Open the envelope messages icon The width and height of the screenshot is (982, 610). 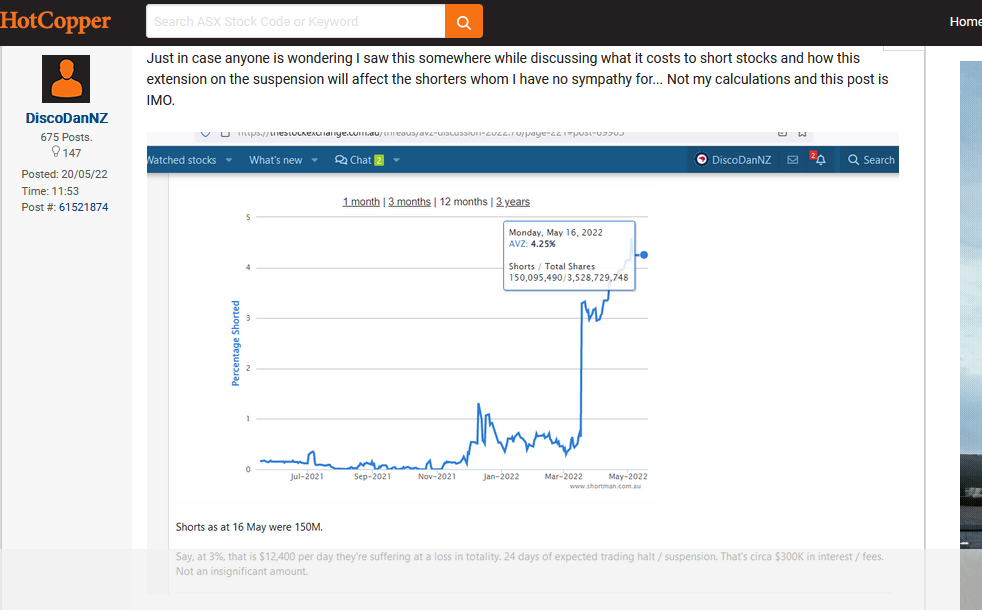click(792, 160)
